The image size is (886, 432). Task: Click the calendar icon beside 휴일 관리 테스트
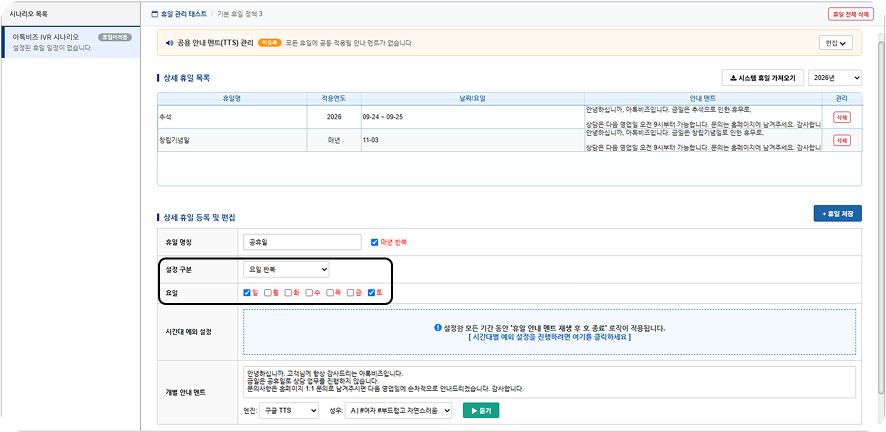(155, 14)
